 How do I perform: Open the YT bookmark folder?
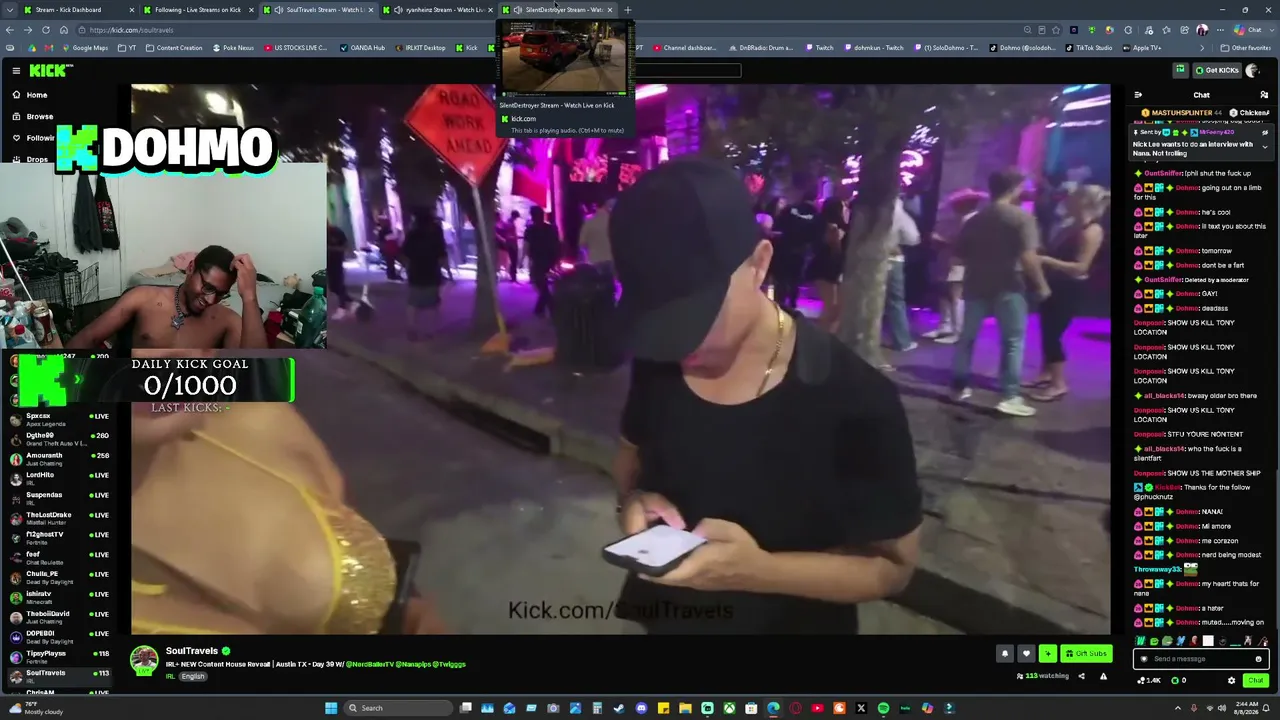pos(126,48)
